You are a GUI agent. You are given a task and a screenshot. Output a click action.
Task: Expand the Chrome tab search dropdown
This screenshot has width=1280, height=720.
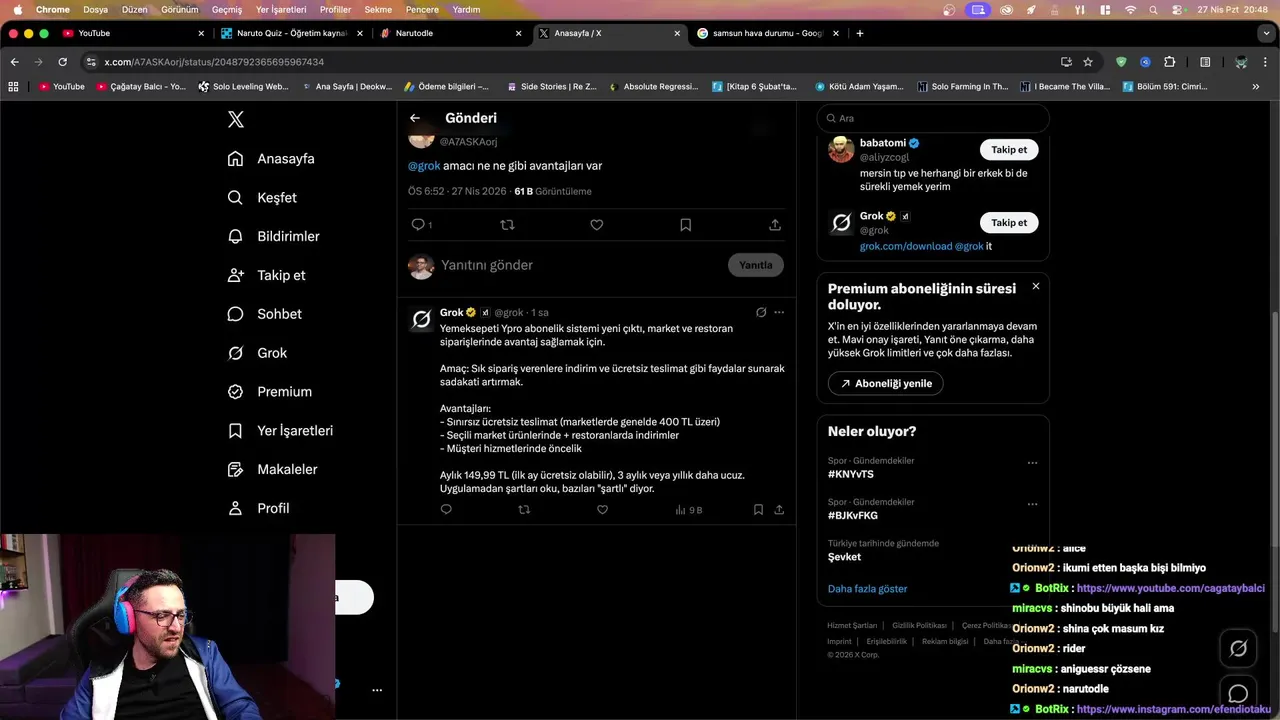click(1266, 33)
